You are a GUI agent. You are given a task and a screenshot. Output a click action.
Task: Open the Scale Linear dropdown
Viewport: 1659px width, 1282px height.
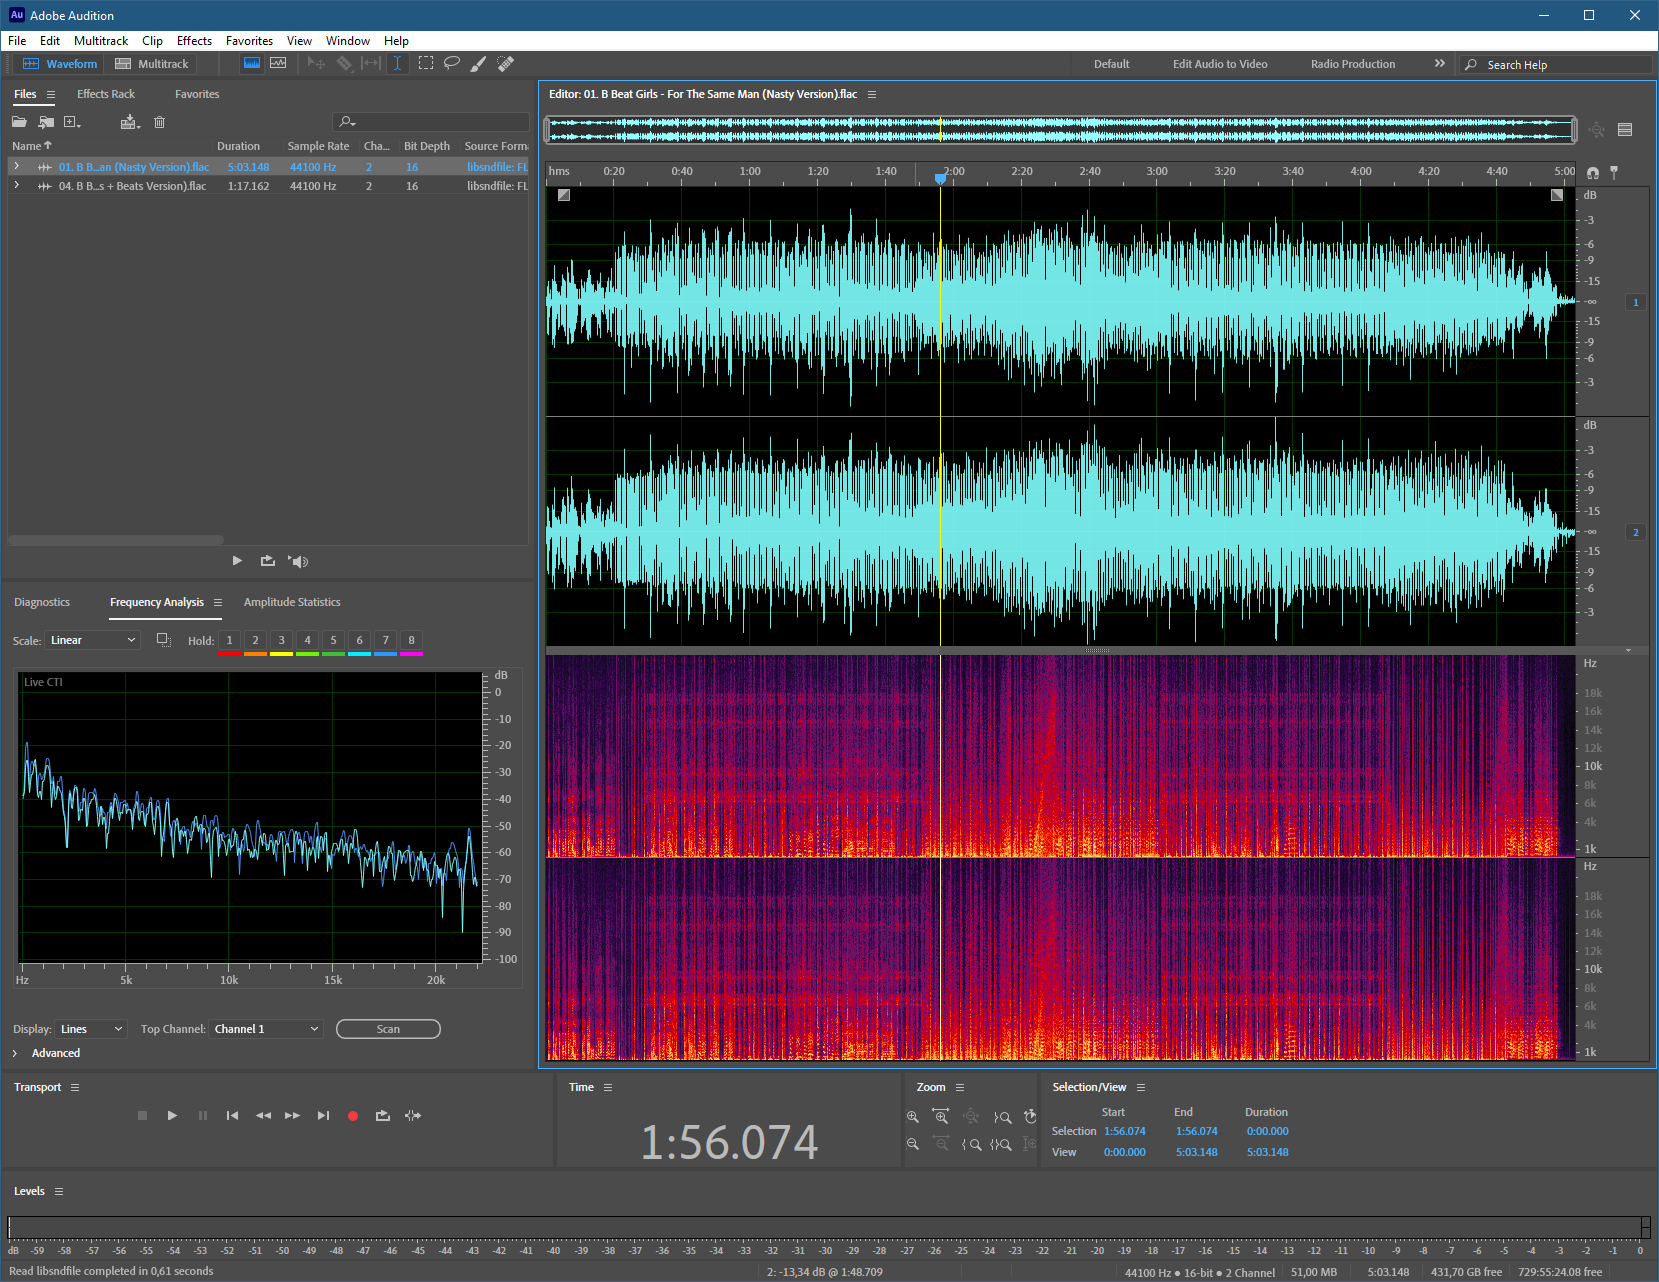pos(93,640)
